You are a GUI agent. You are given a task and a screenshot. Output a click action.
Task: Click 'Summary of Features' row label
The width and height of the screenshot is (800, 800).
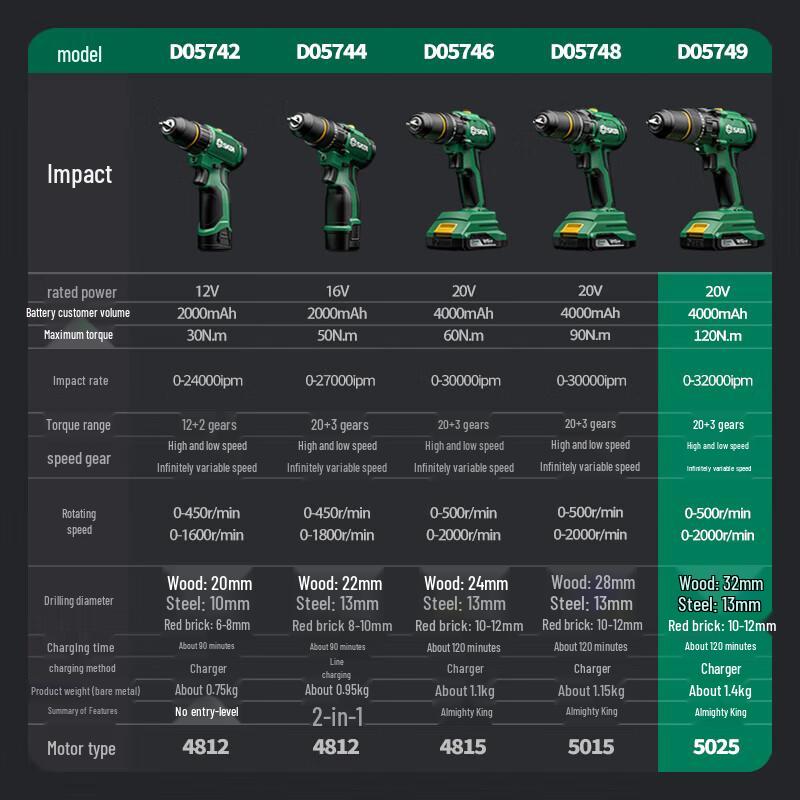click(x=83, y=711)
